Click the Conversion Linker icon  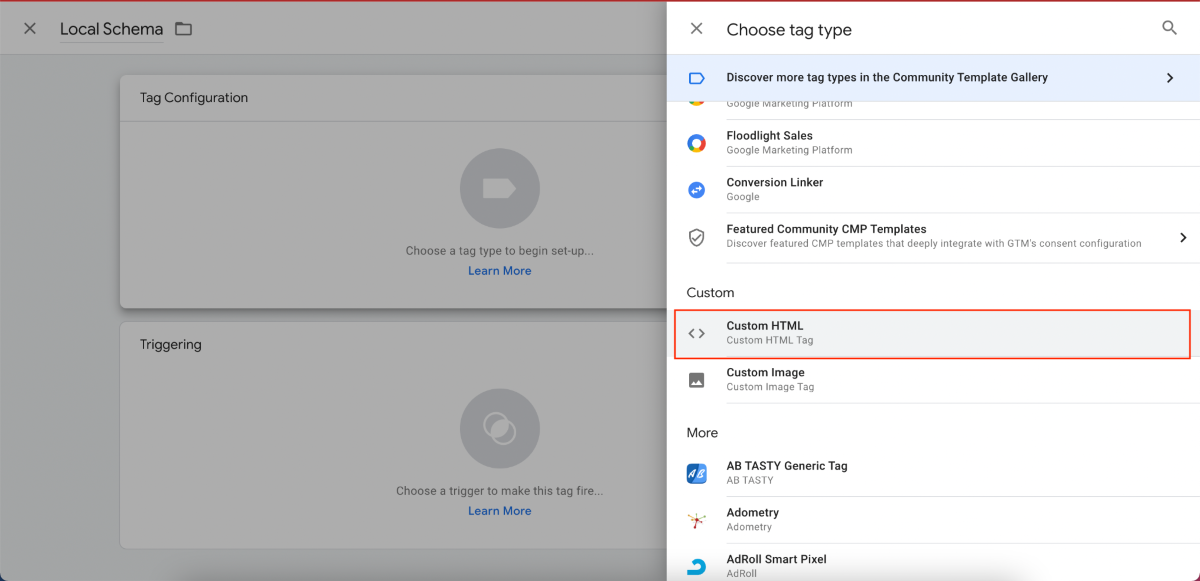(697, 190)
